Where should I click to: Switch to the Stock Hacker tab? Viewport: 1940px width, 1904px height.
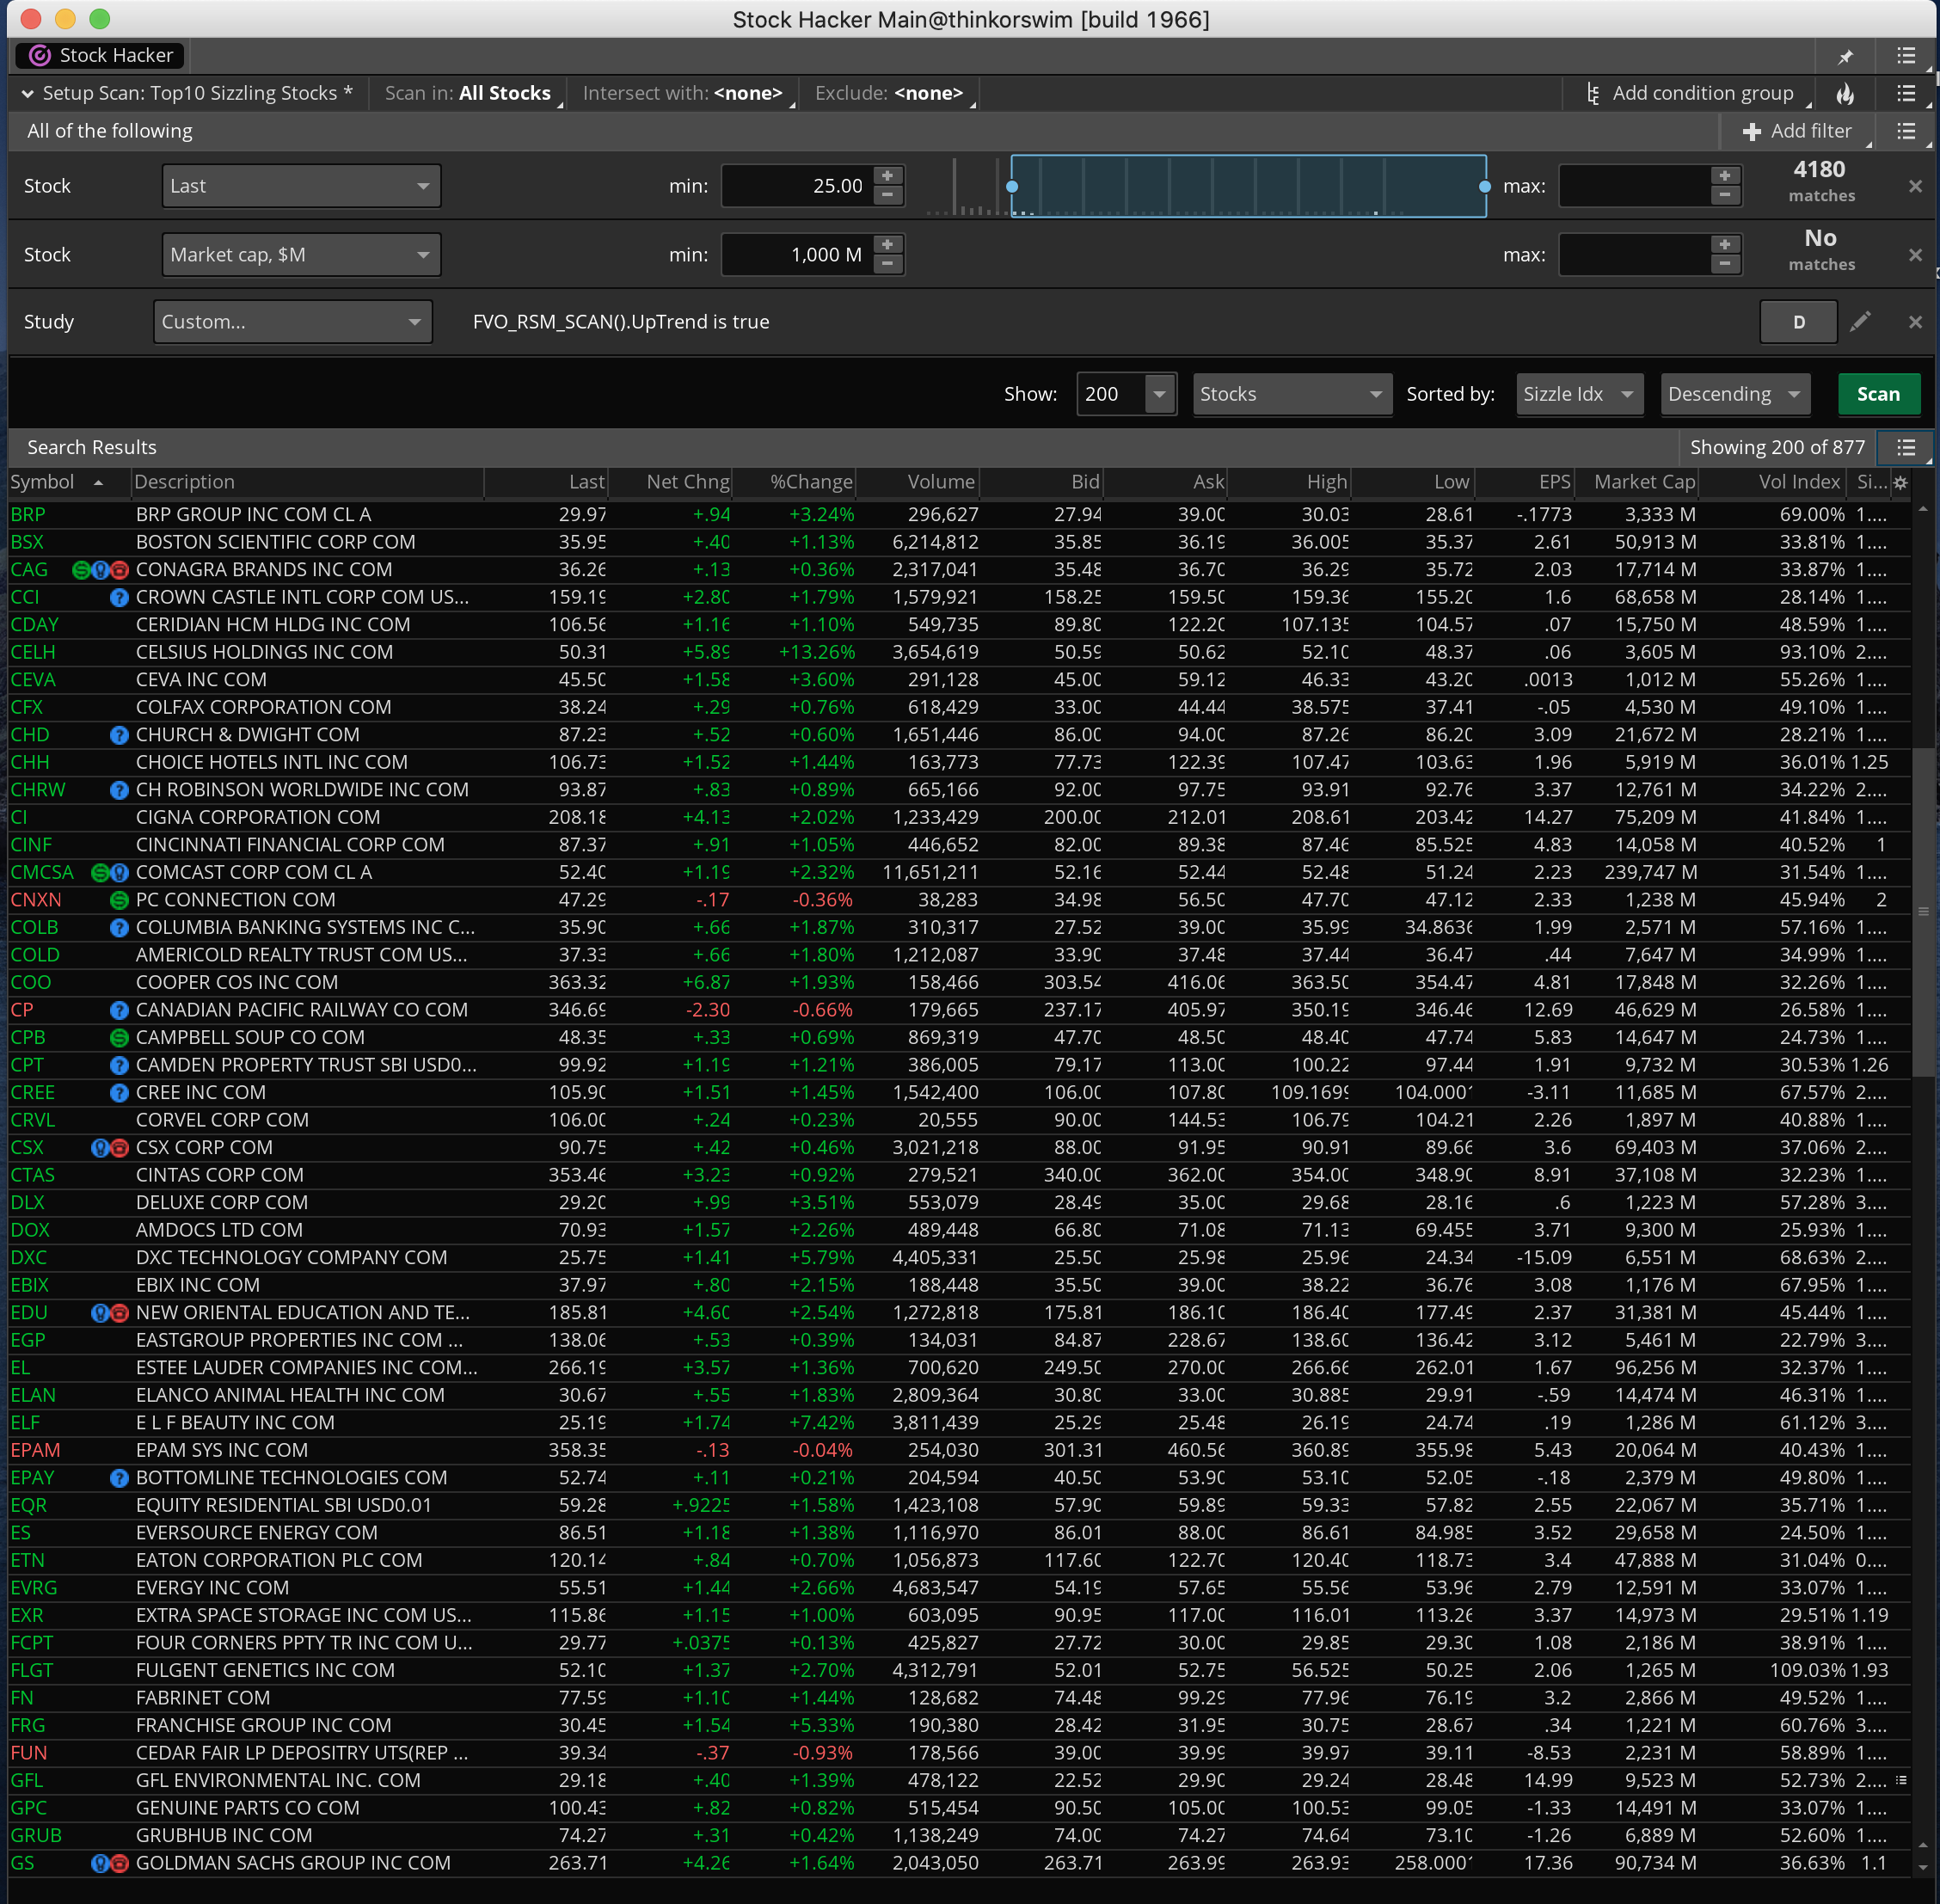click(x=100, y=56)
